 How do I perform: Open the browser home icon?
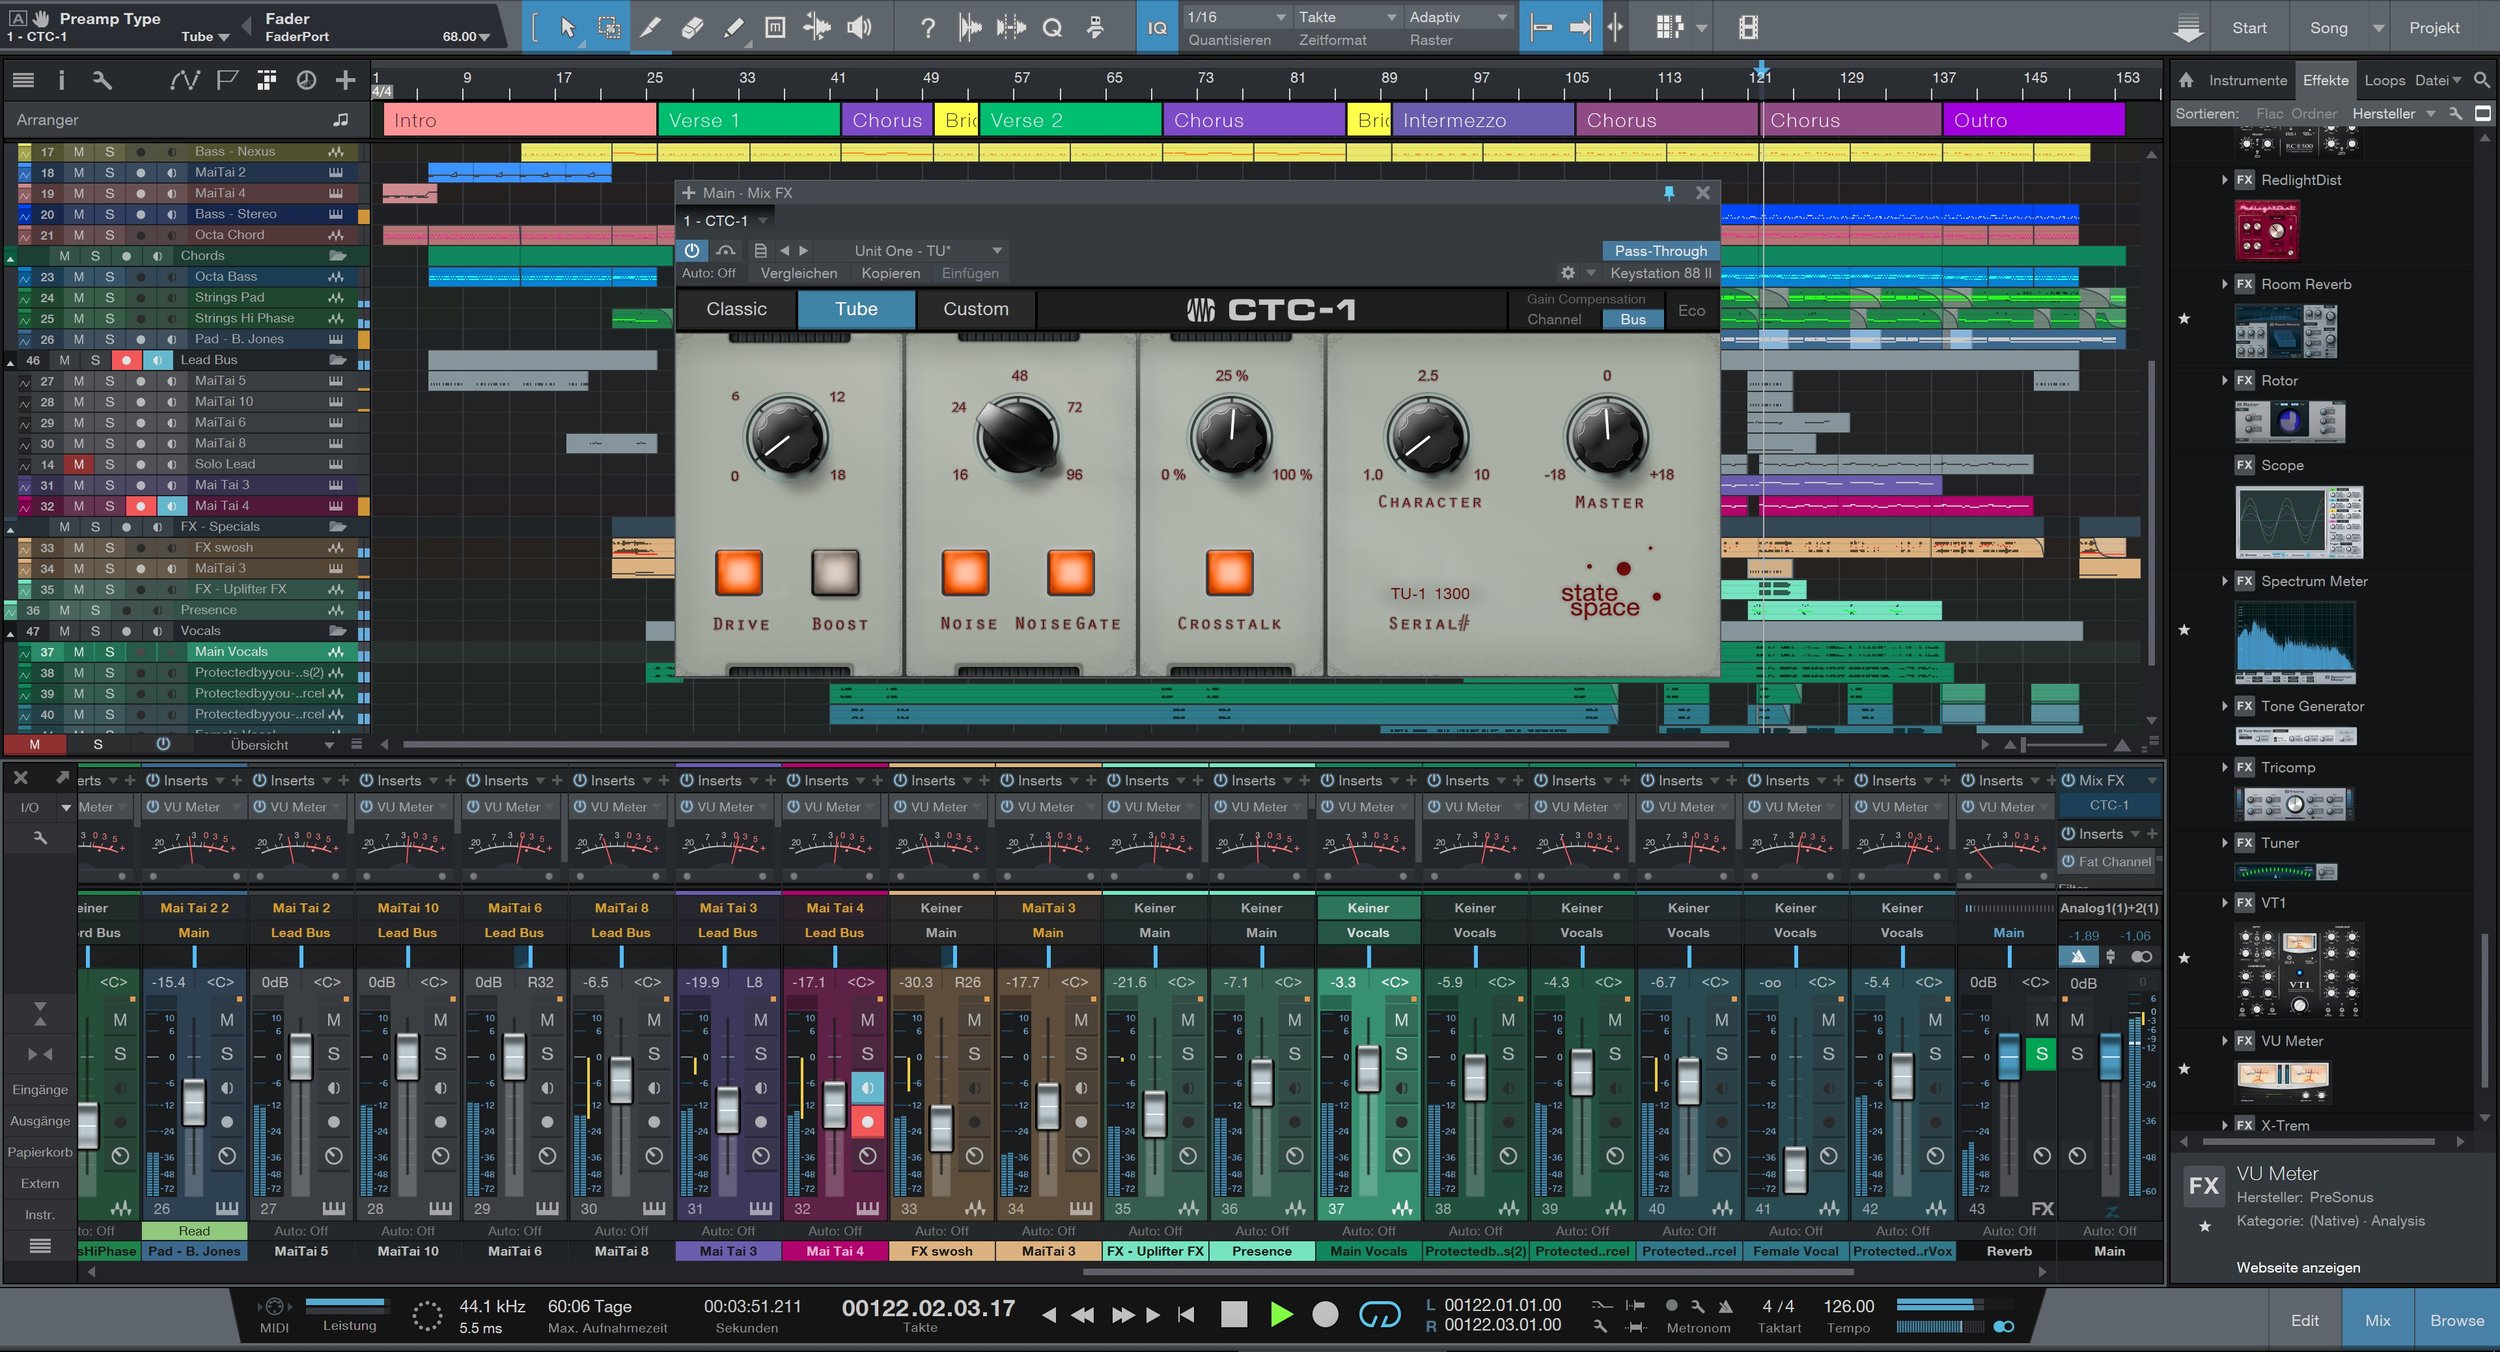pos(2186,80)
